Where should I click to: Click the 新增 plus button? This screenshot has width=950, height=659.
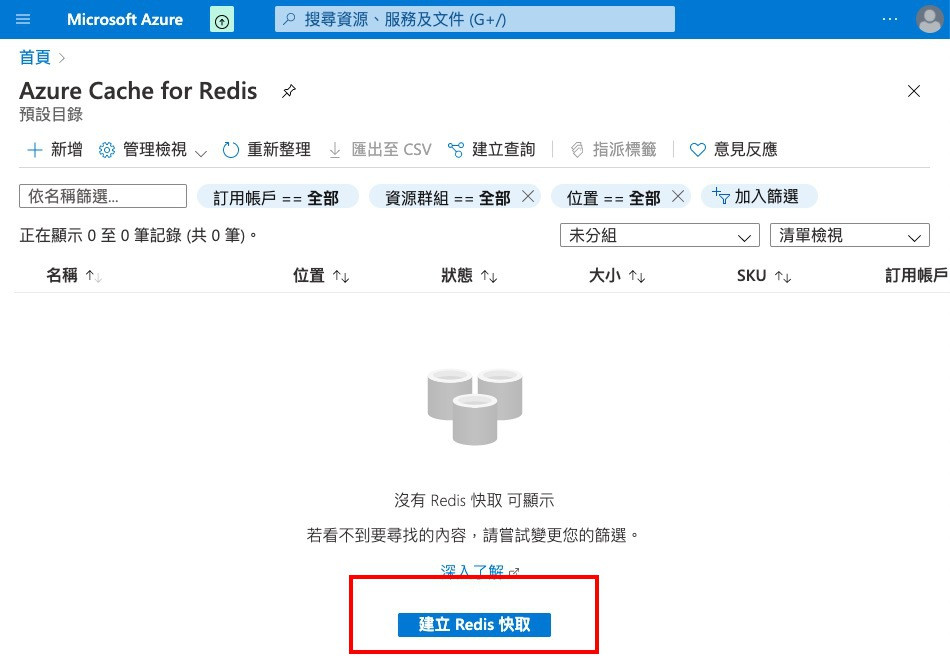55,150
